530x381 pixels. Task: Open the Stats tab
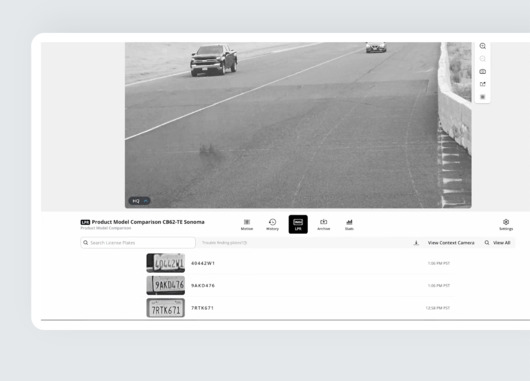coord(349,224)
